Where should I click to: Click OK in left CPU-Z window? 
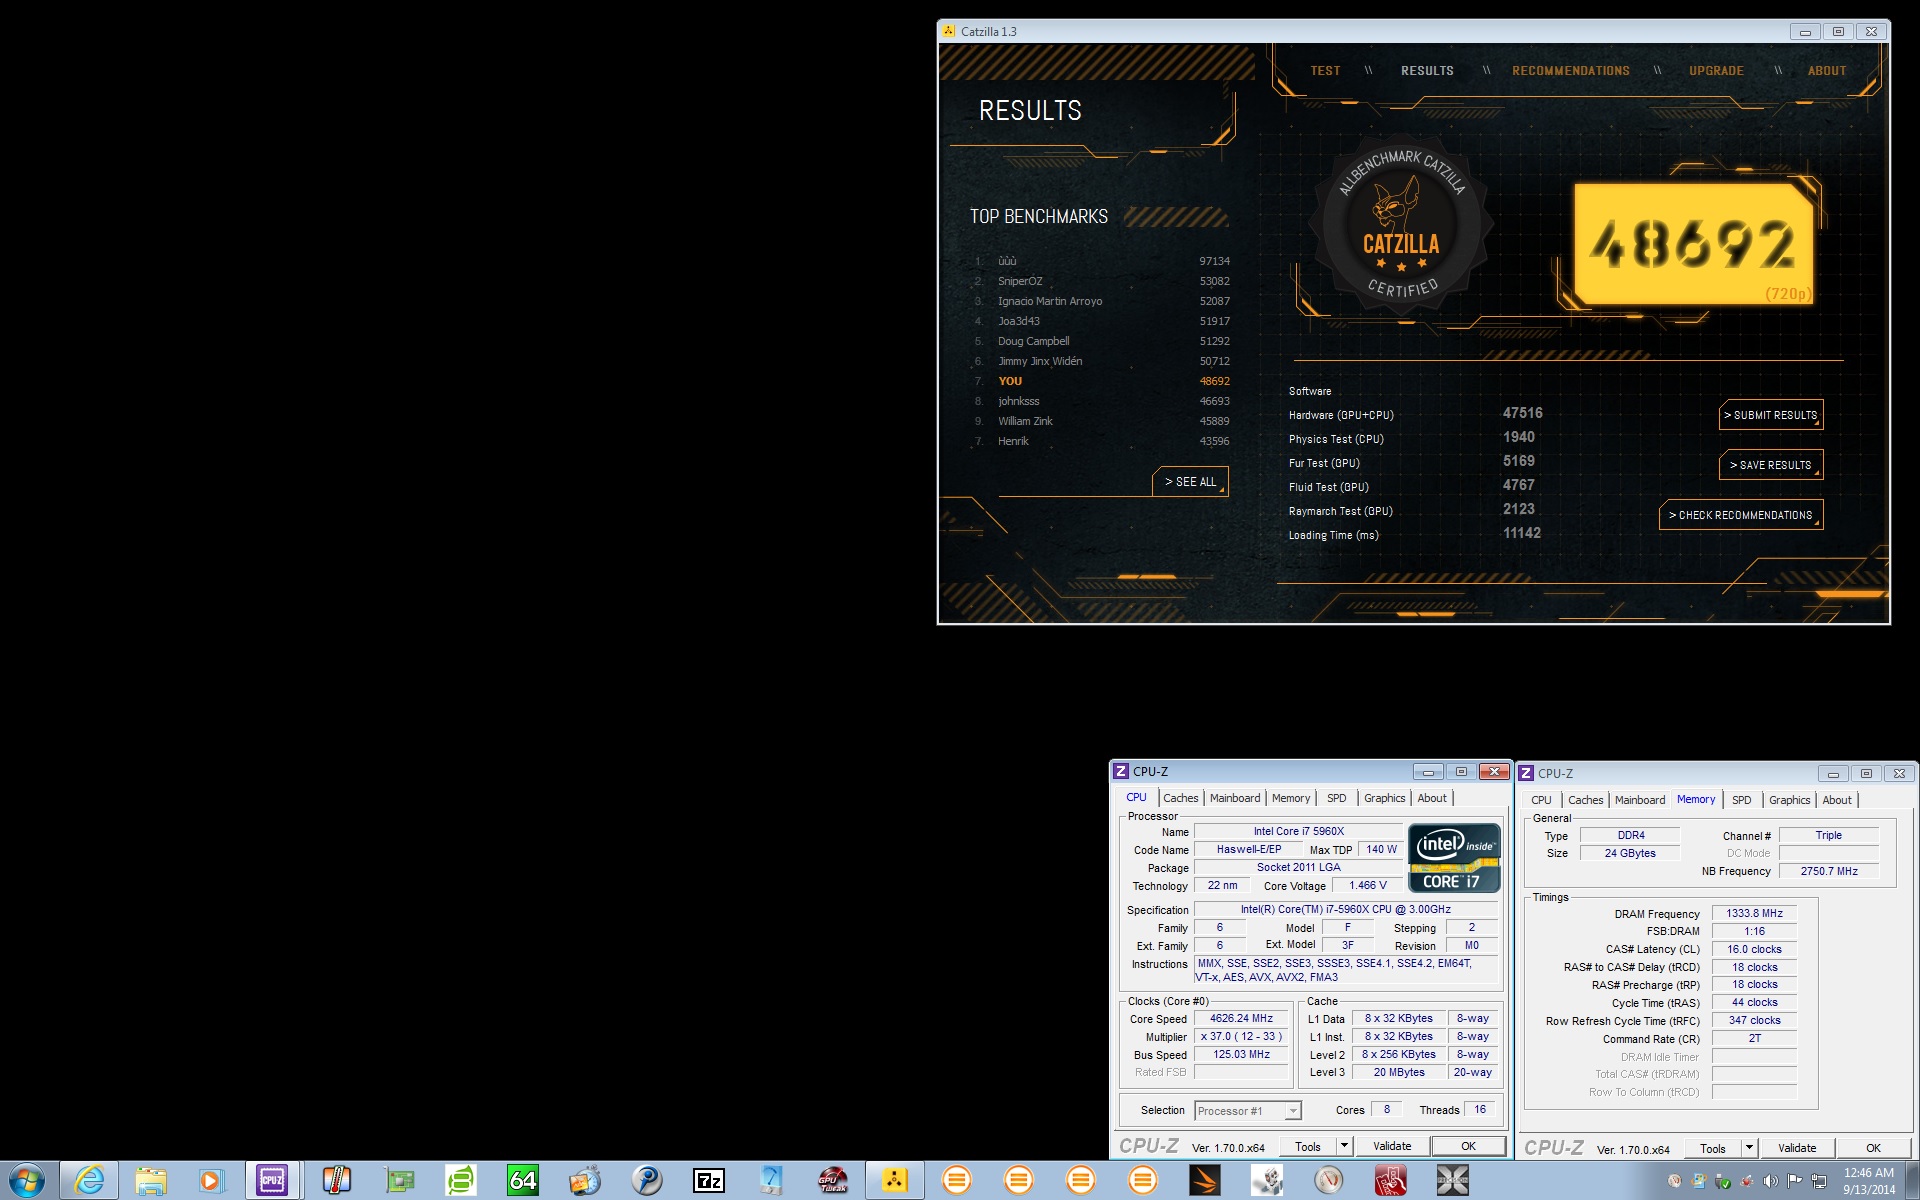[1468, 1146]
